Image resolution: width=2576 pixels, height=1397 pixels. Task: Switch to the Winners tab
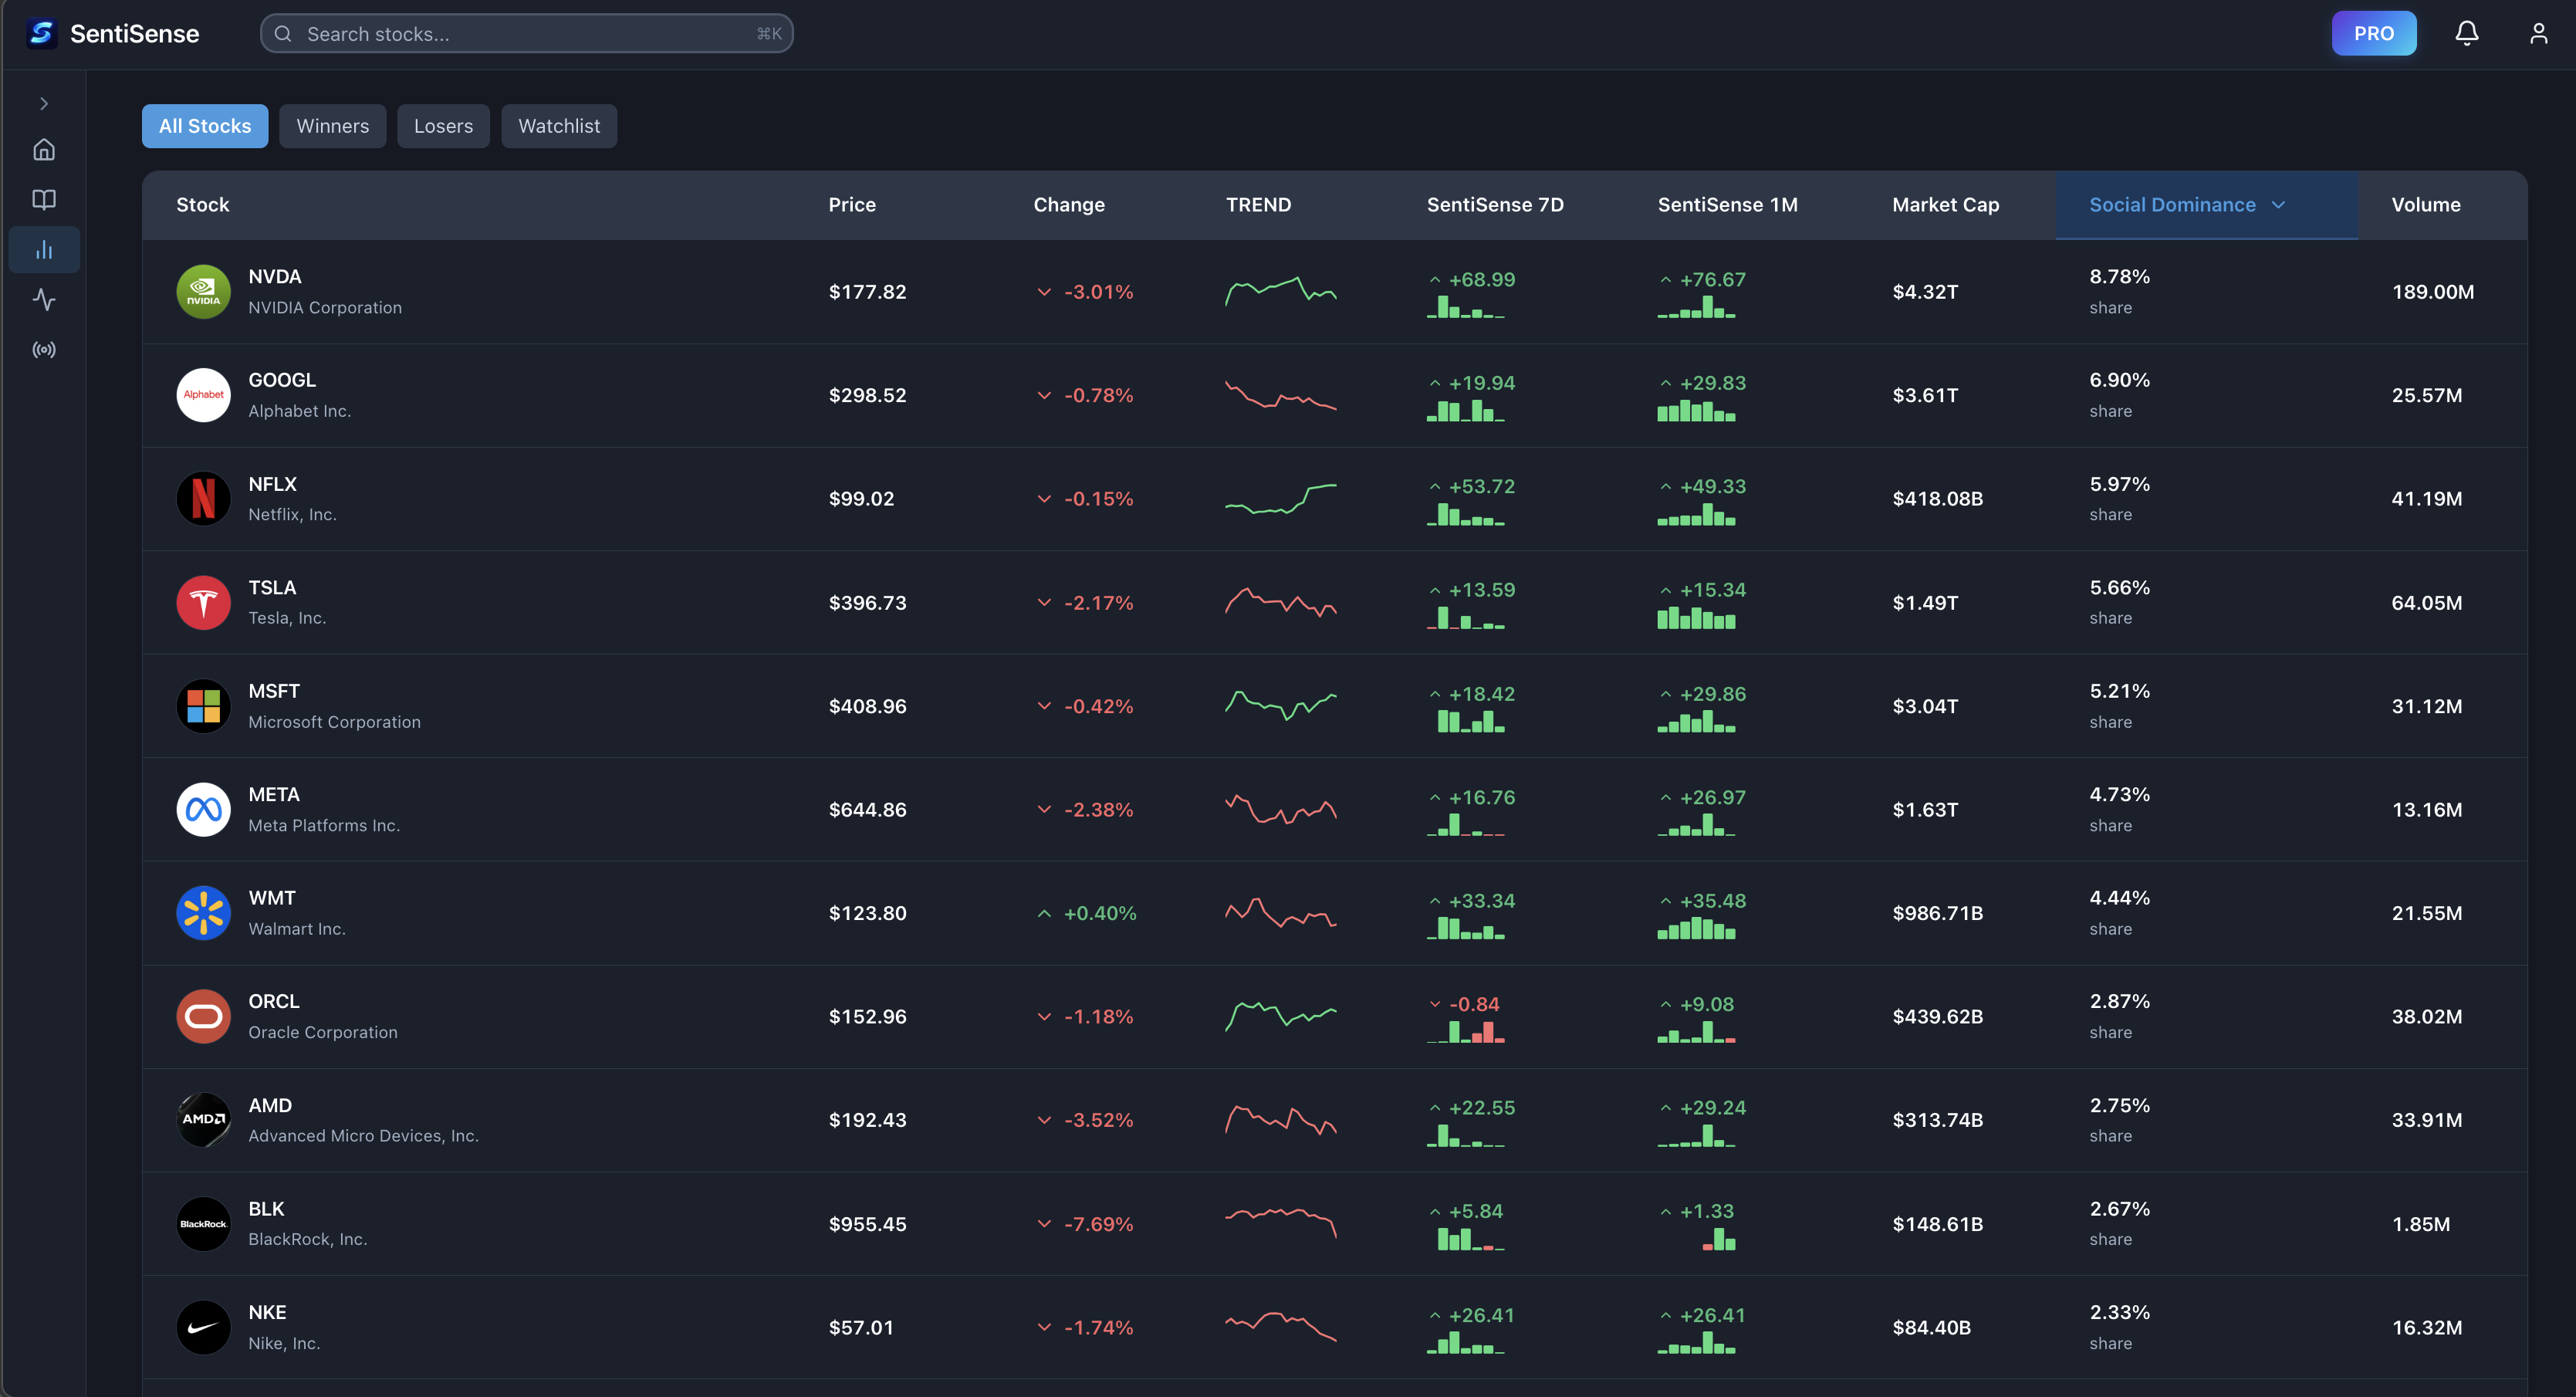(332, 126)
